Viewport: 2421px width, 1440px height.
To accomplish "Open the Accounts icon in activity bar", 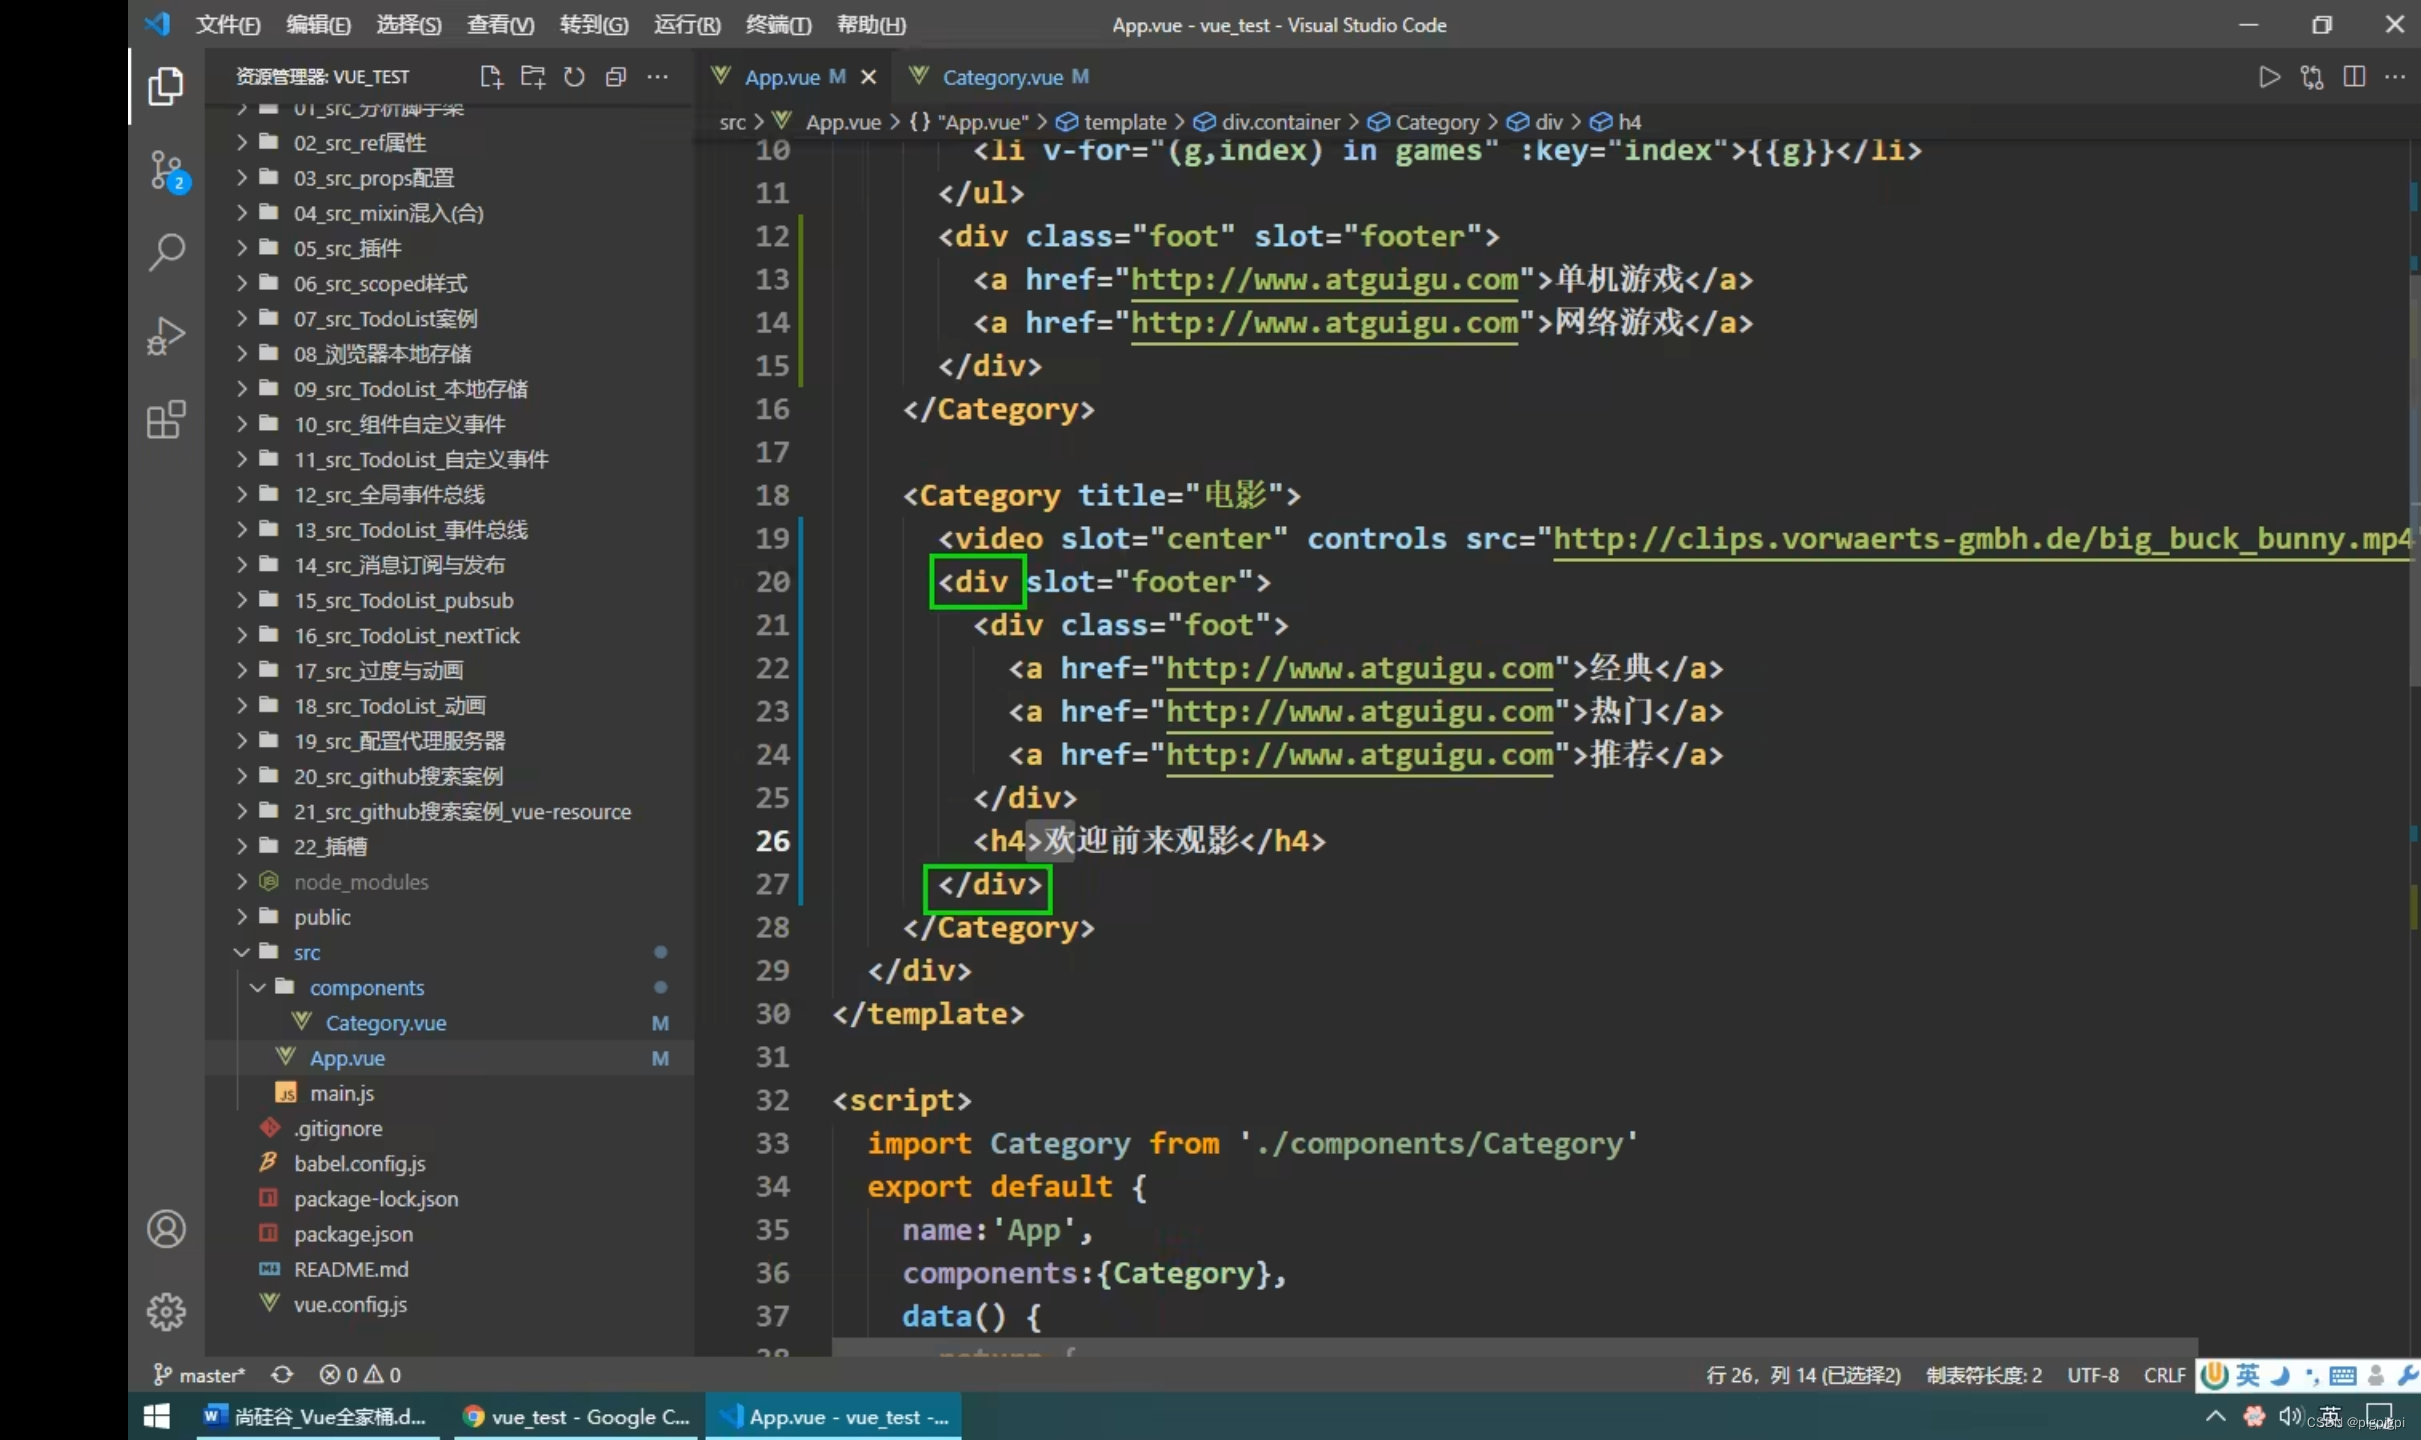I will [x=166, y=1229].
